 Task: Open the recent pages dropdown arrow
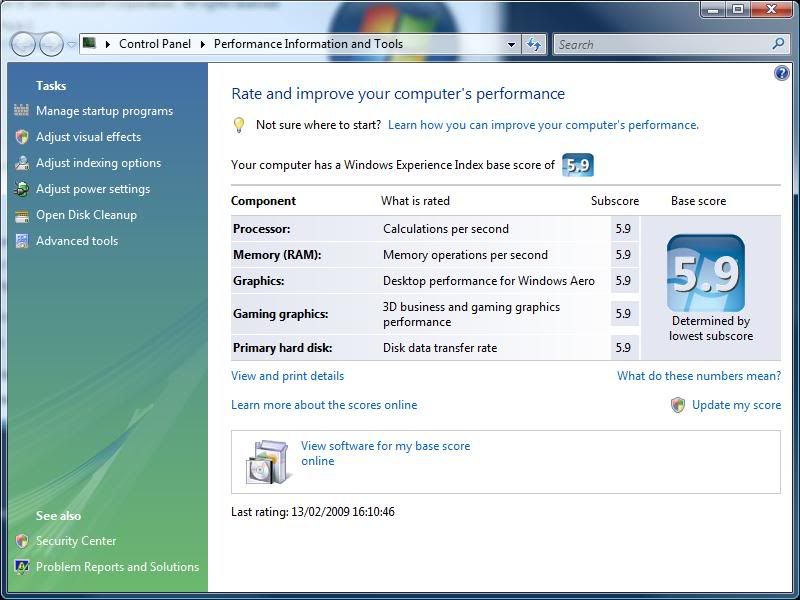coord(71,45)
